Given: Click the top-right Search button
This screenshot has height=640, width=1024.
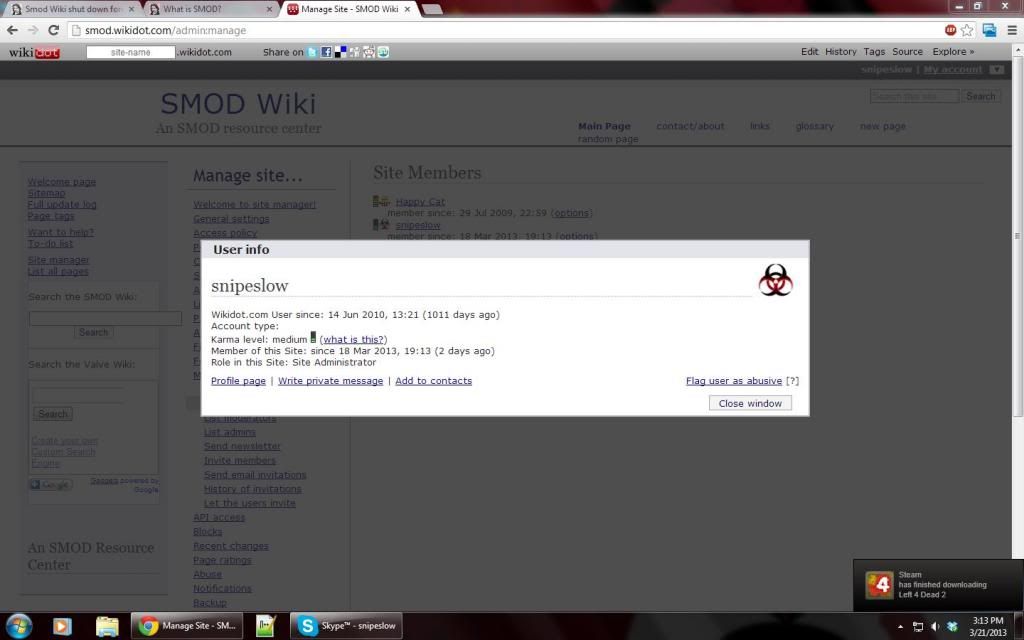Looking at the screenshot, I should [980, 96].
